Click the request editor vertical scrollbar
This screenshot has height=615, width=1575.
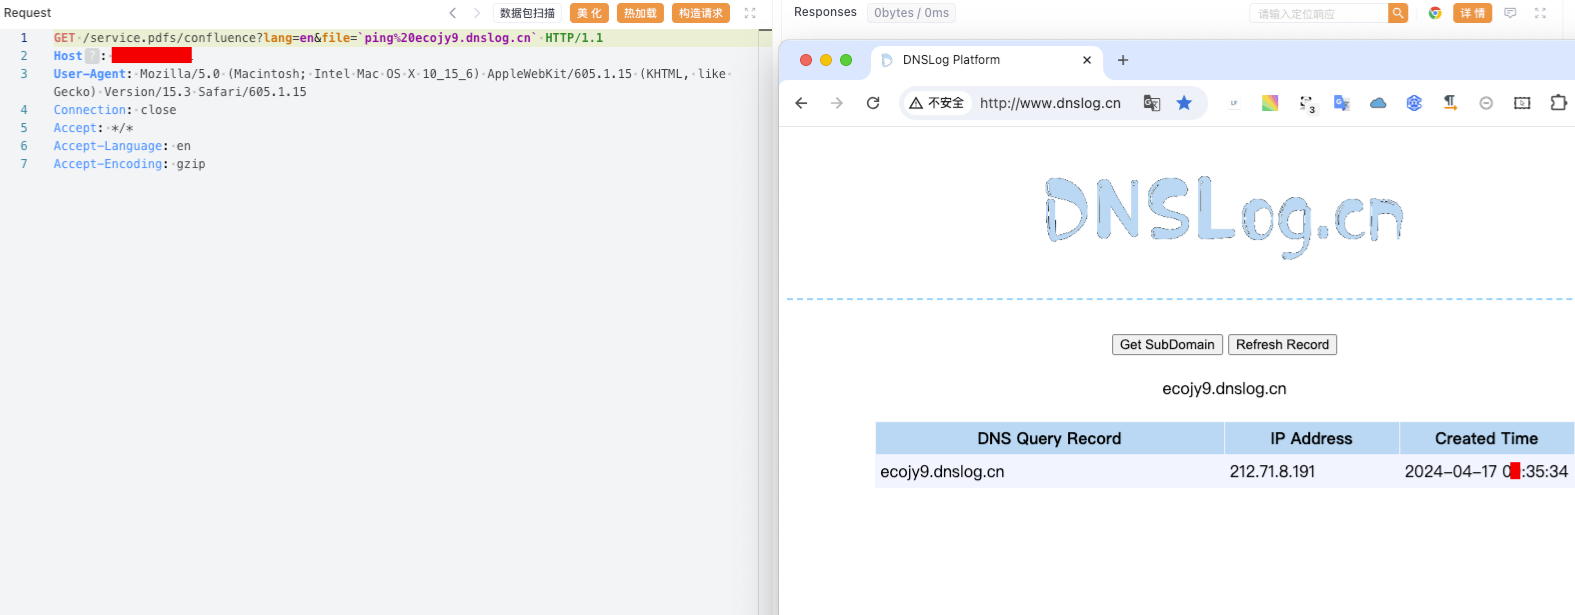click(x=765, y=320)
